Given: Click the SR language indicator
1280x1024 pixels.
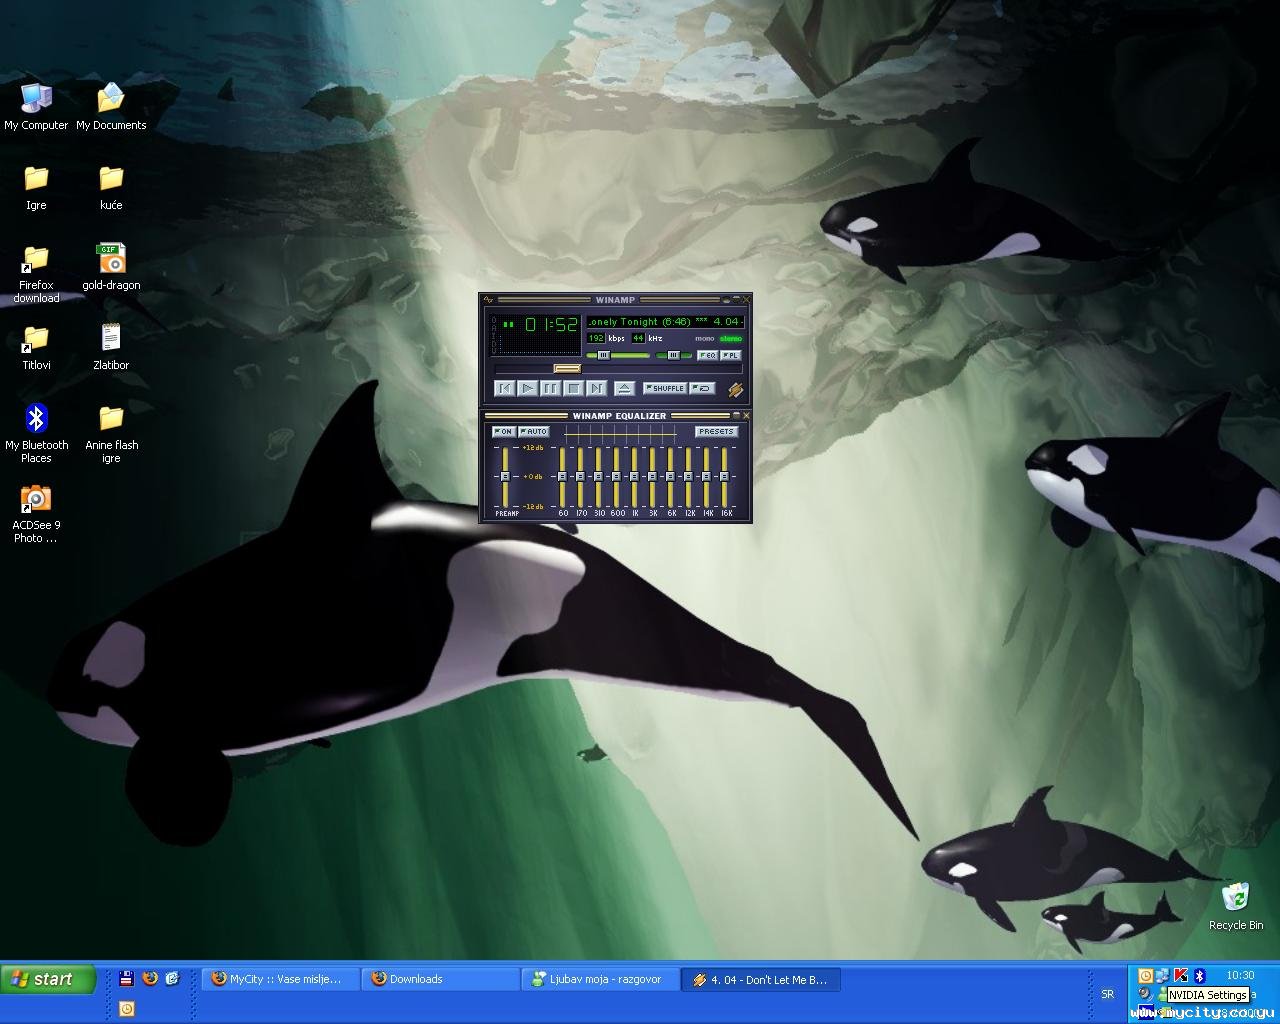Looking at the screenshot, I should click(x=1107, y=994).
